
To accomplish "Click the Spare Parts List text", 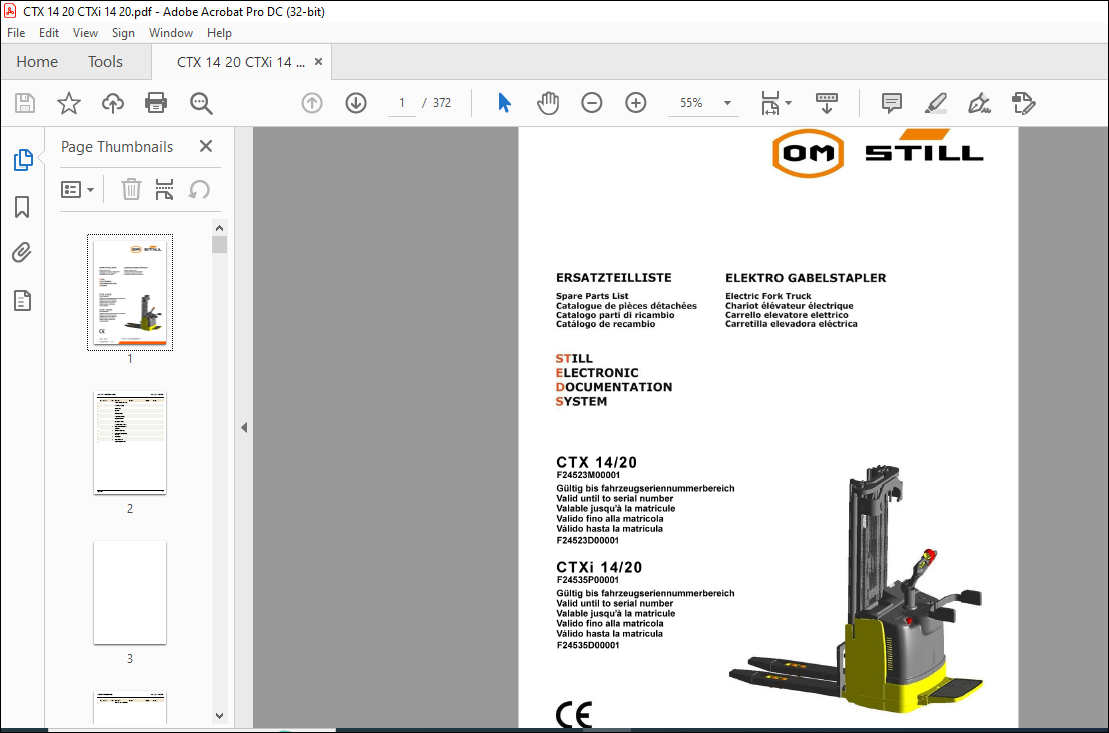I will click(592, 296).
